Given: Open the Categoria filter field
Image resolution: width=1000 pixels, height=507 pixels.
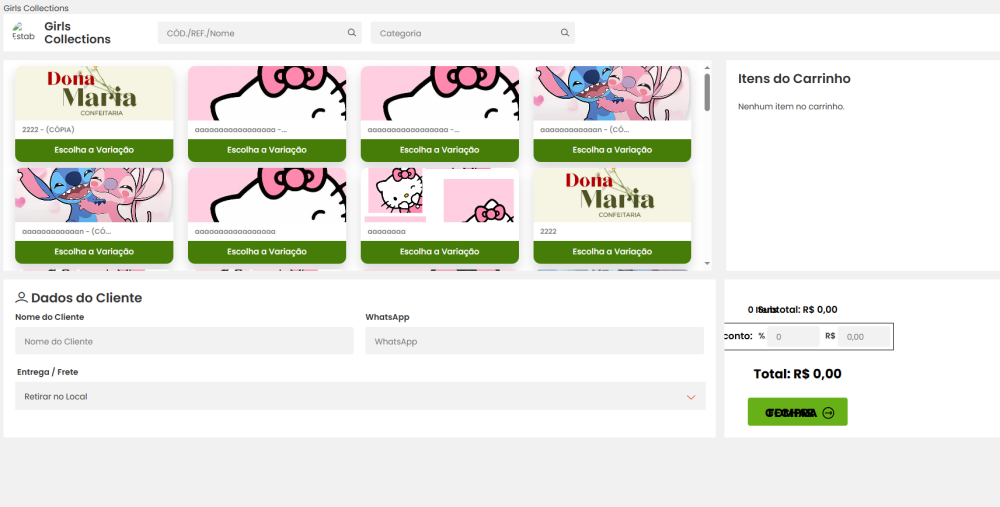Looking at the screenshot, I should [x=465, y=33].
